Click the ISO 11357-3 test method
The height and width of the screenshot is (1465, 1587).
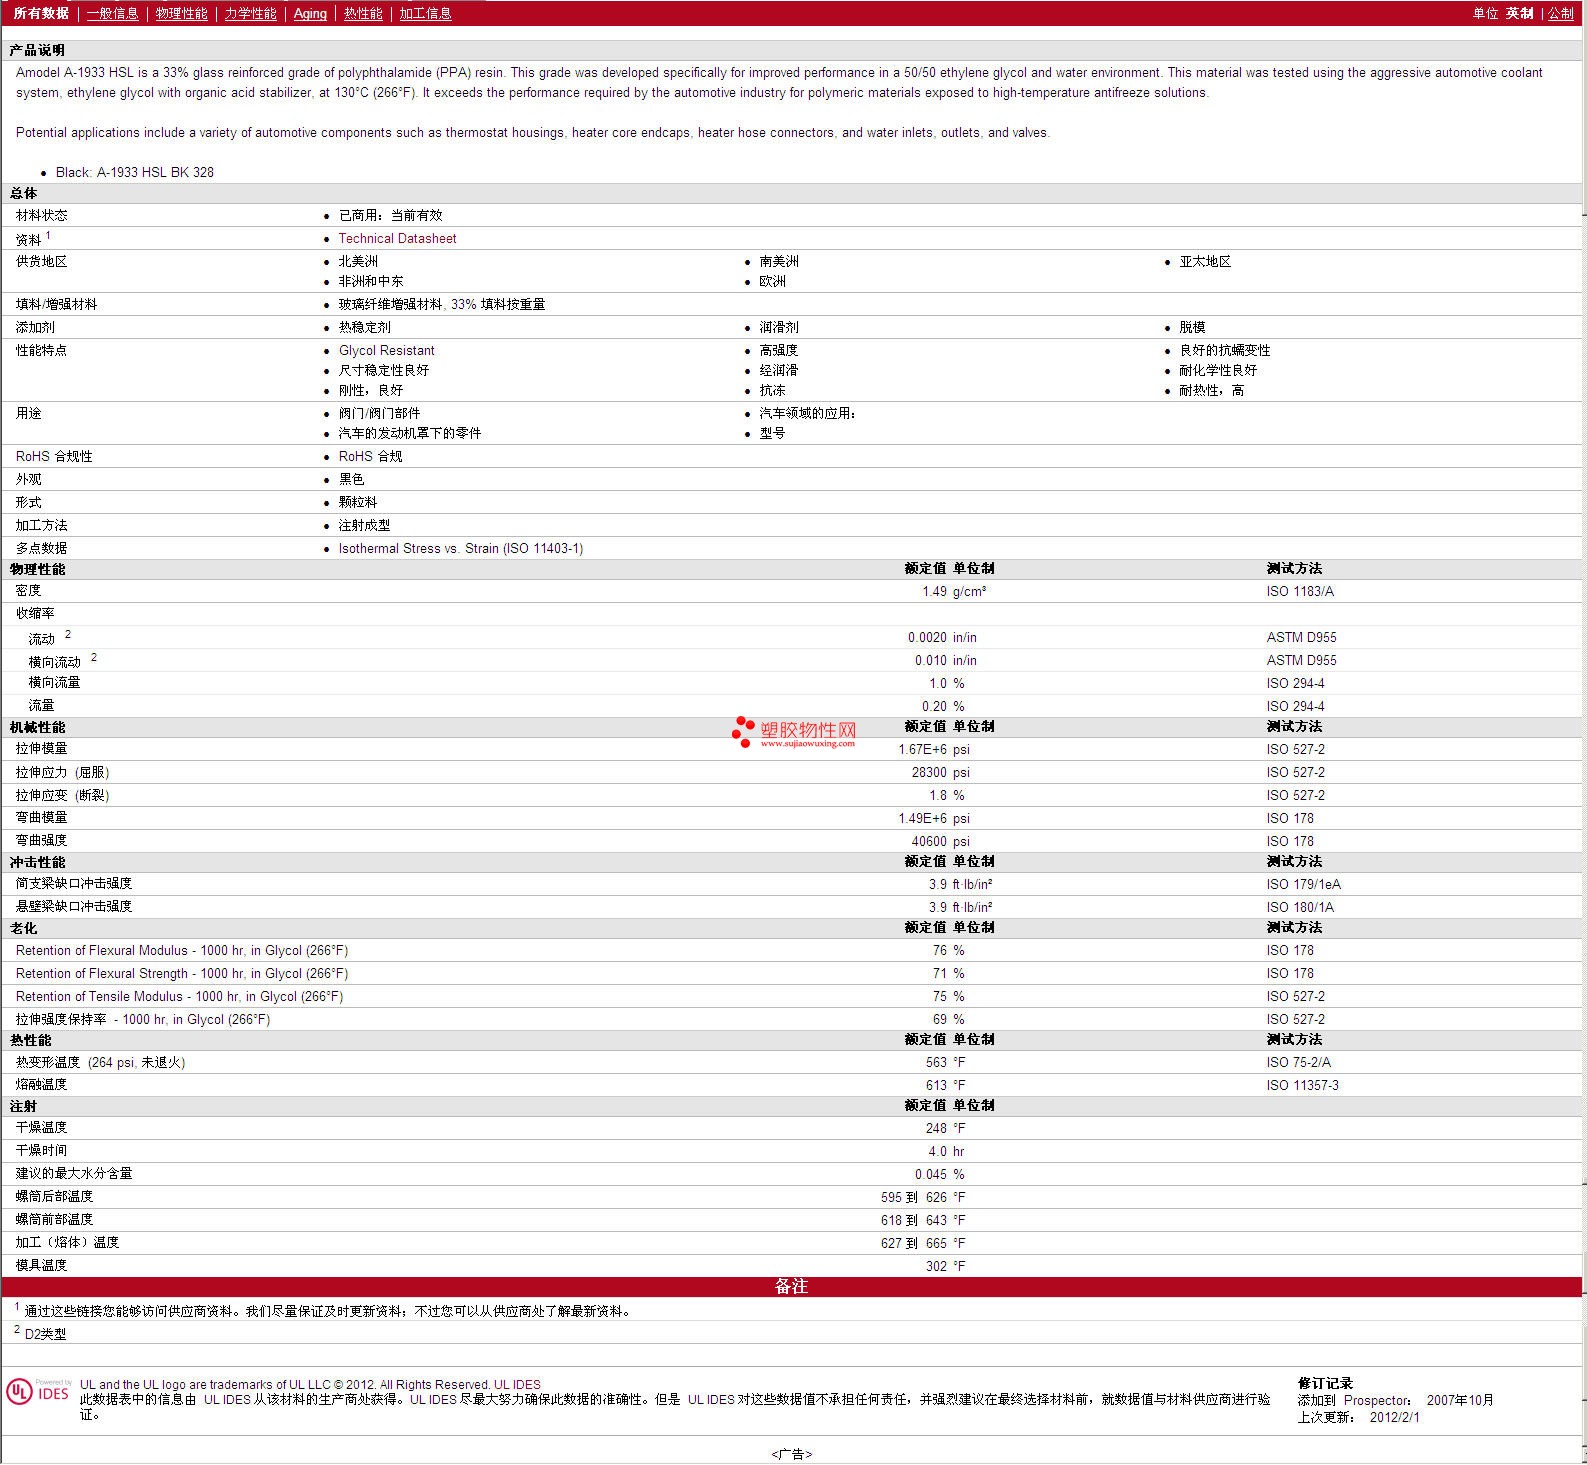click(1302, 1085)
